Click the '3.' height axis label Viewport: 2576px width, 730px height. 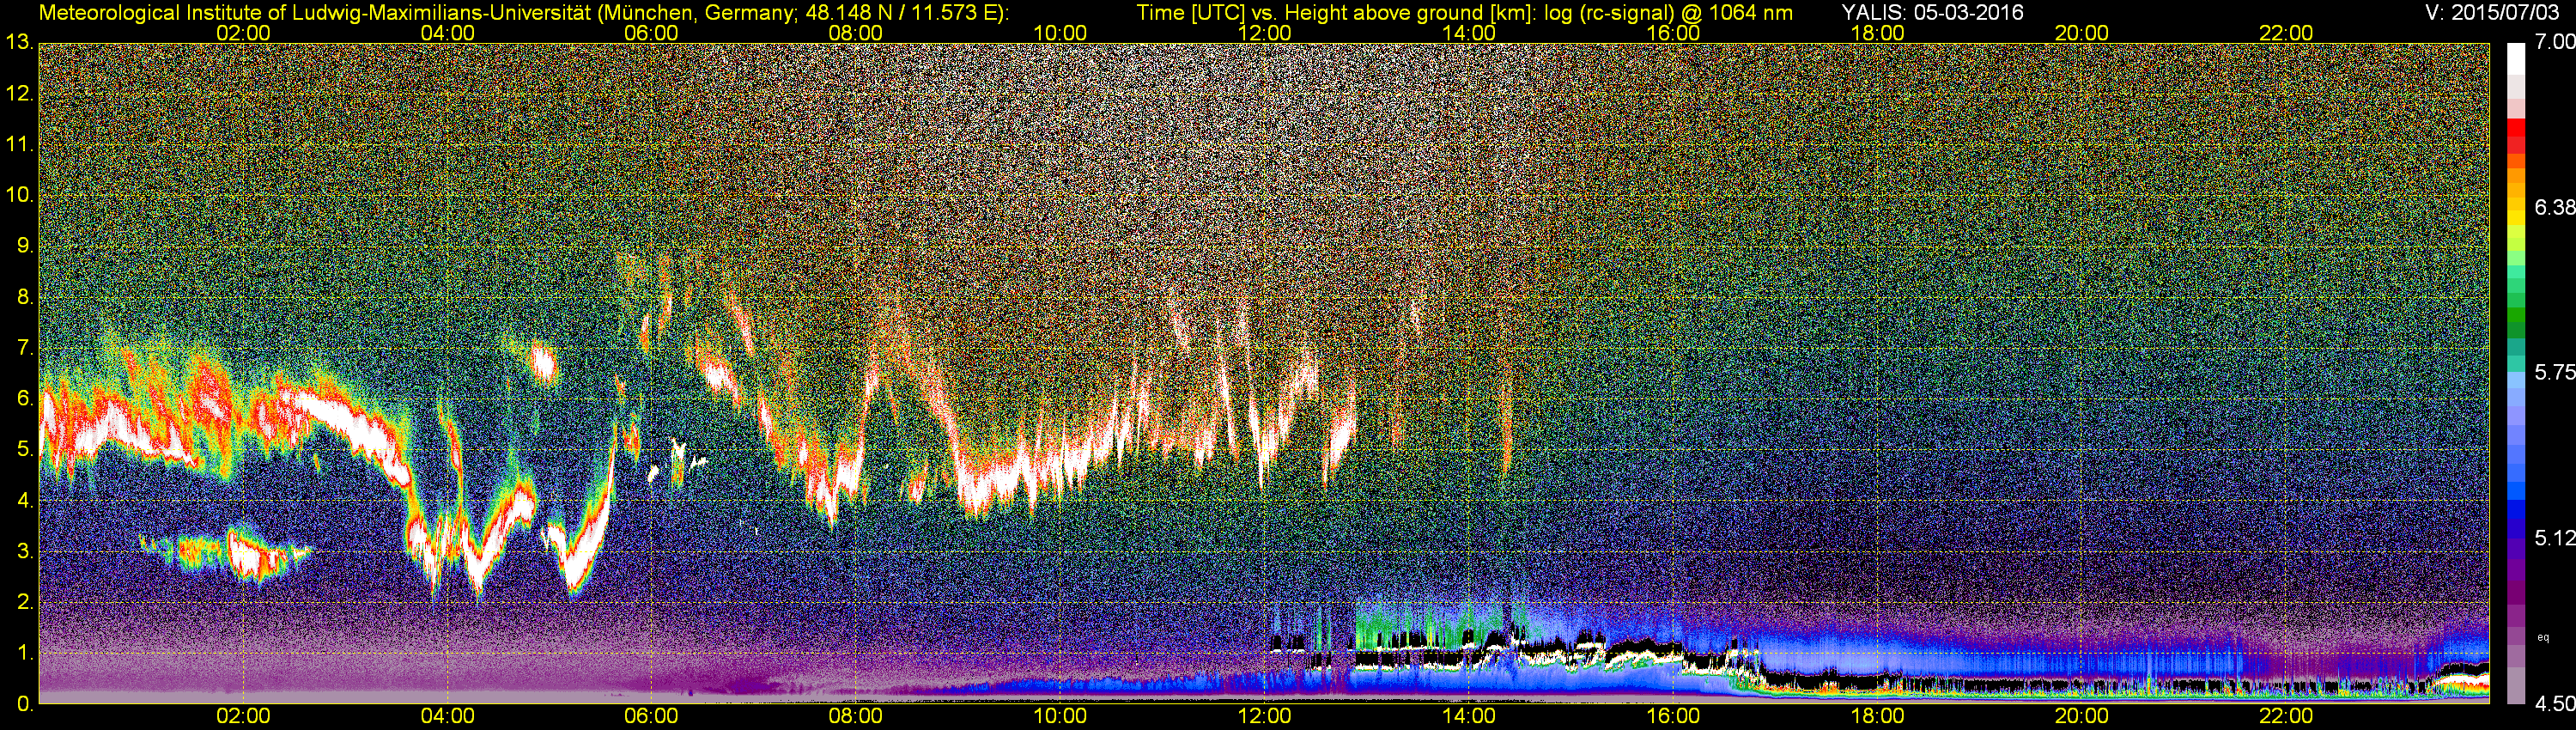25,552
